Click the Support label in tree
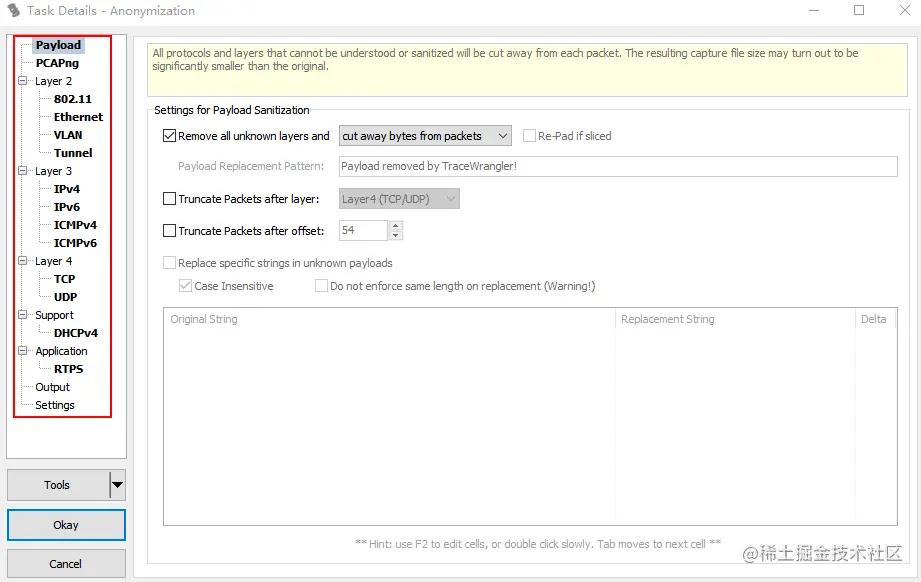921x582 pixels. tap(55, 315)
